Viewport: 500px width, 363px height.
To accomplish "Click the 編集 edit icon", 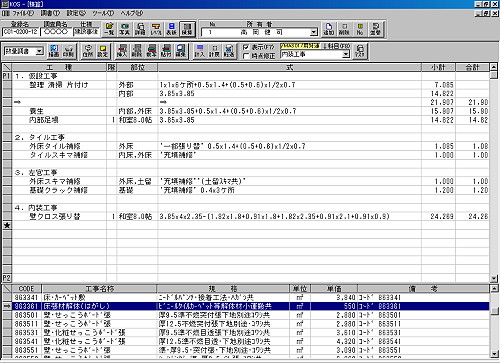I will (181, 51).
